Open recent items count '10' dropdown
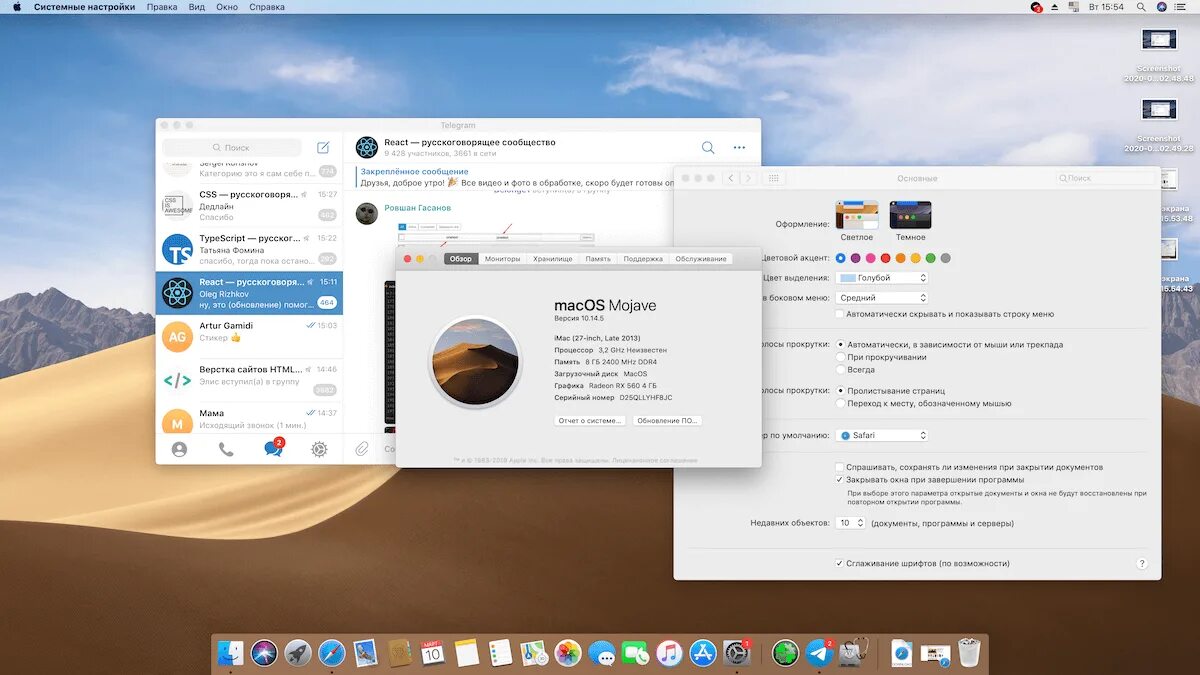This screenshot has width=1200, height=675. (x=850, y=523)
